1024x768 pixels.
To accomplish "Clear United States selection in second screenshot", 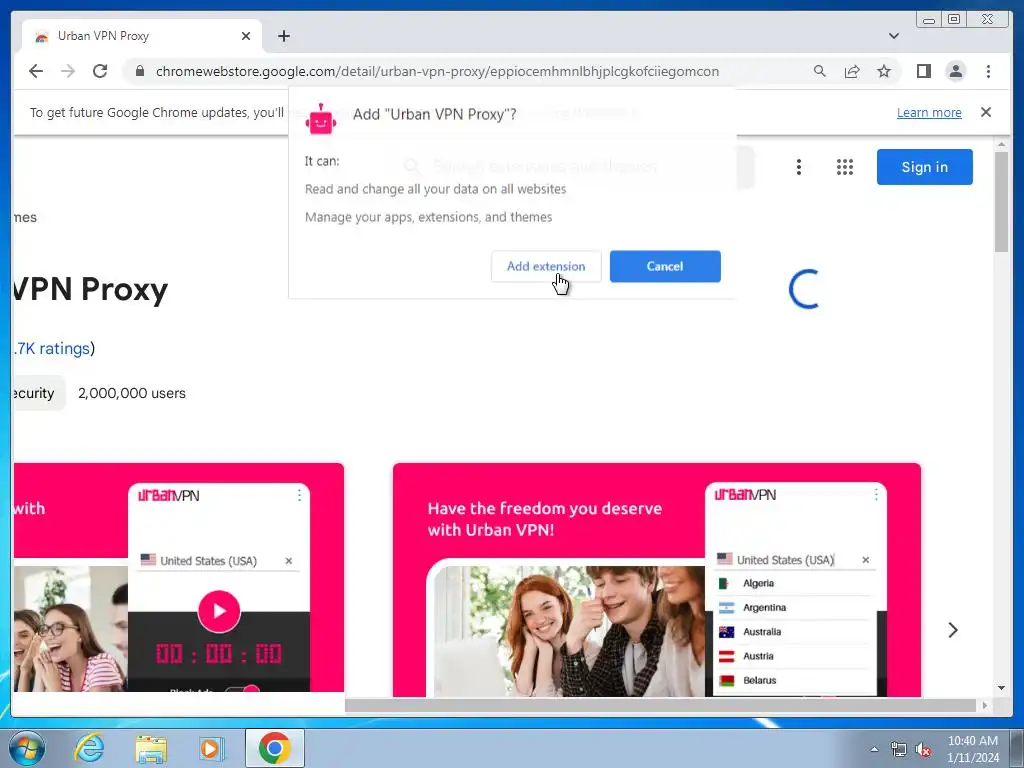I will pos(865,560).
